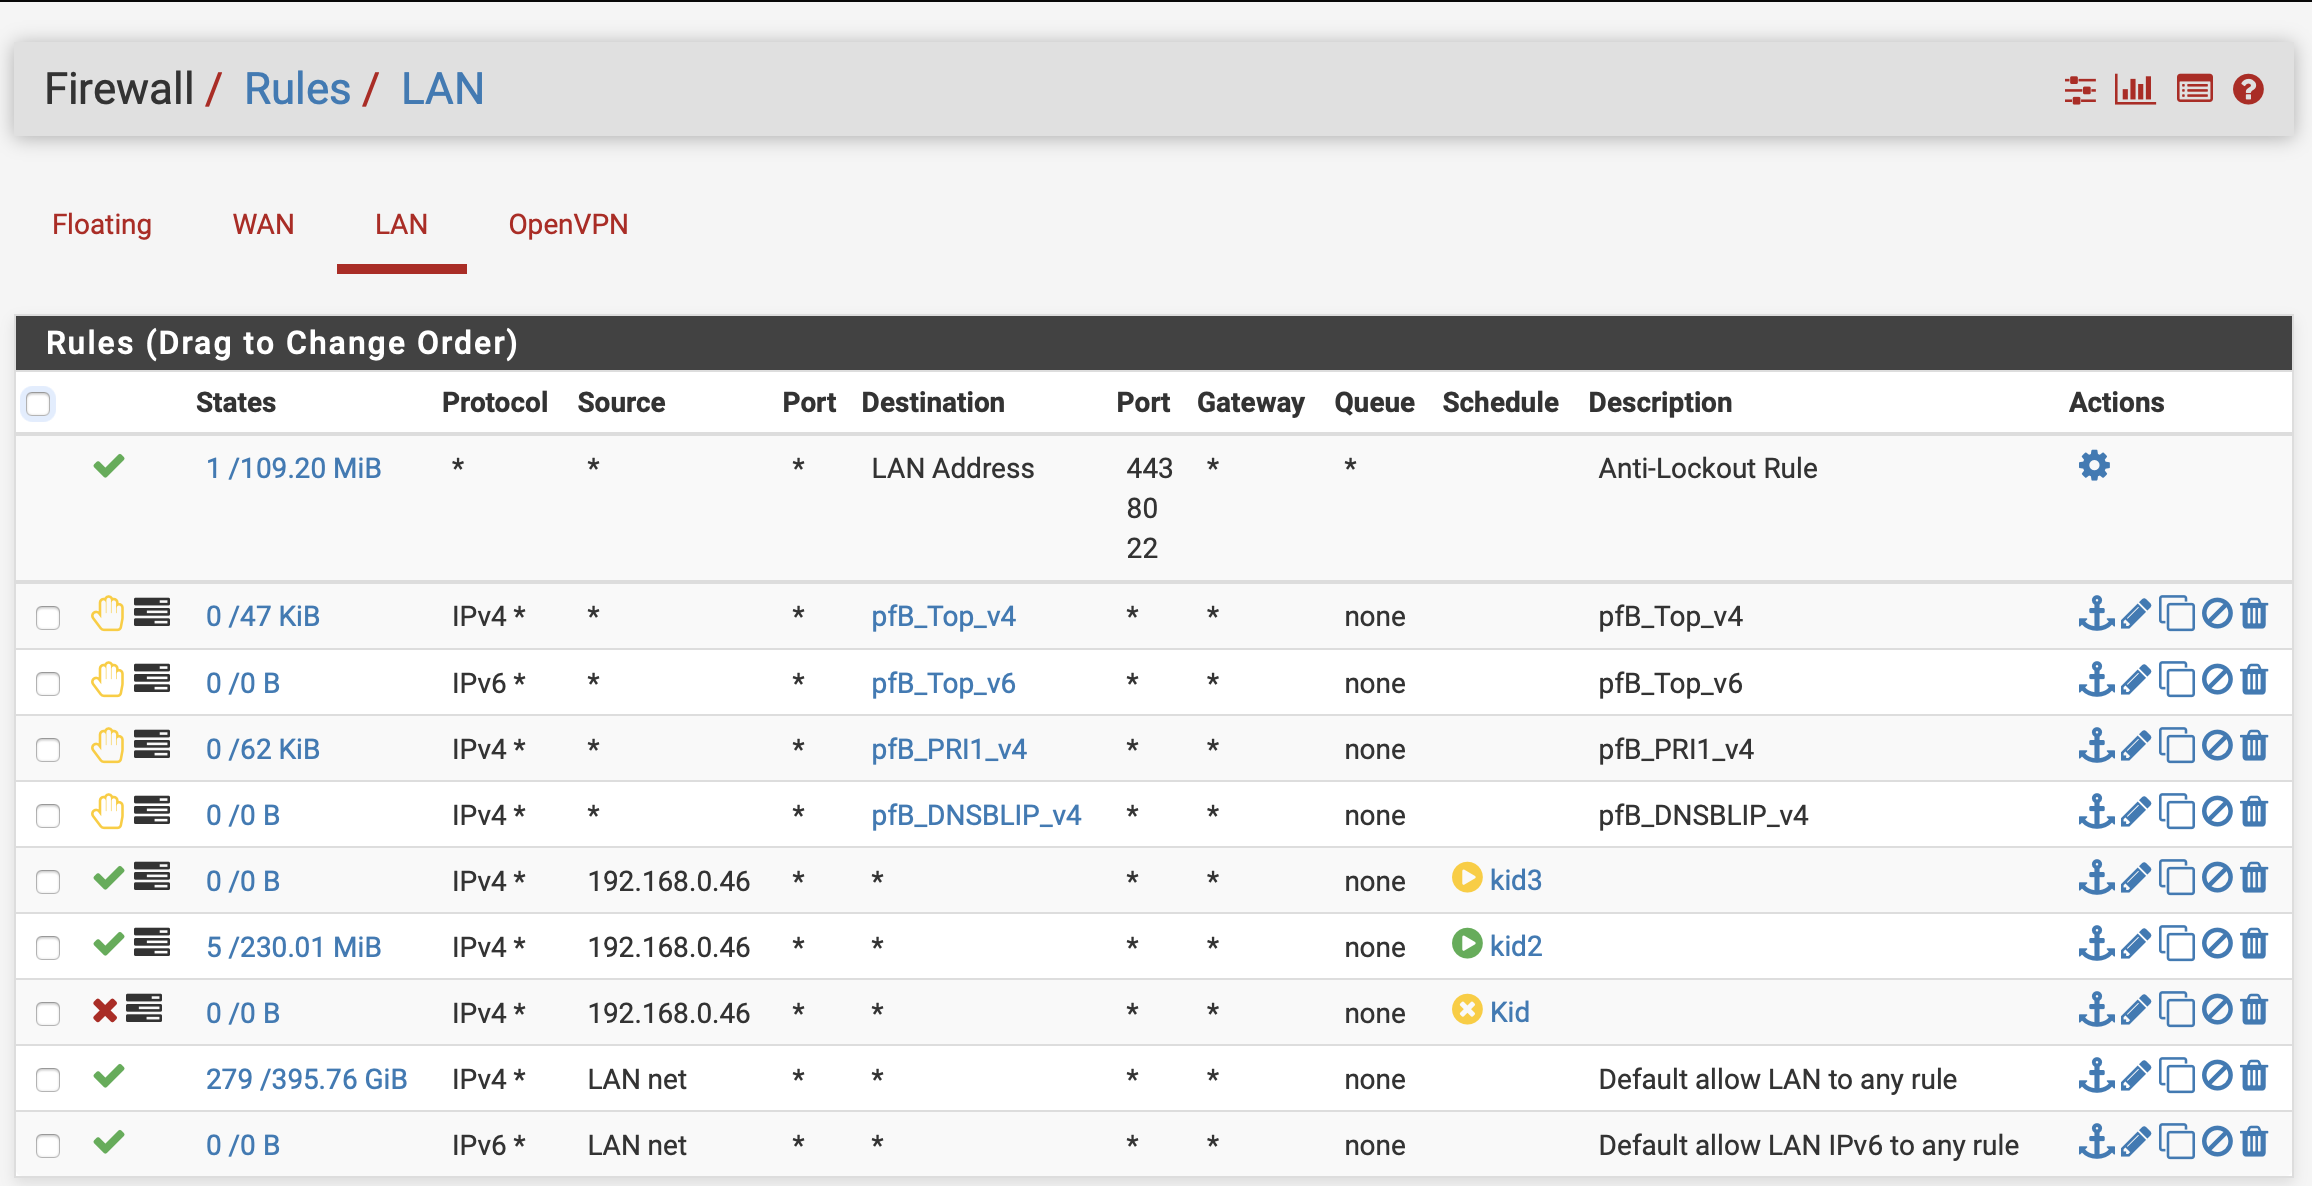The image size is (2312, 1186).
Task: Copy the pfB_DNSBLIP_v4 rule
Action: coord(2176,812)
